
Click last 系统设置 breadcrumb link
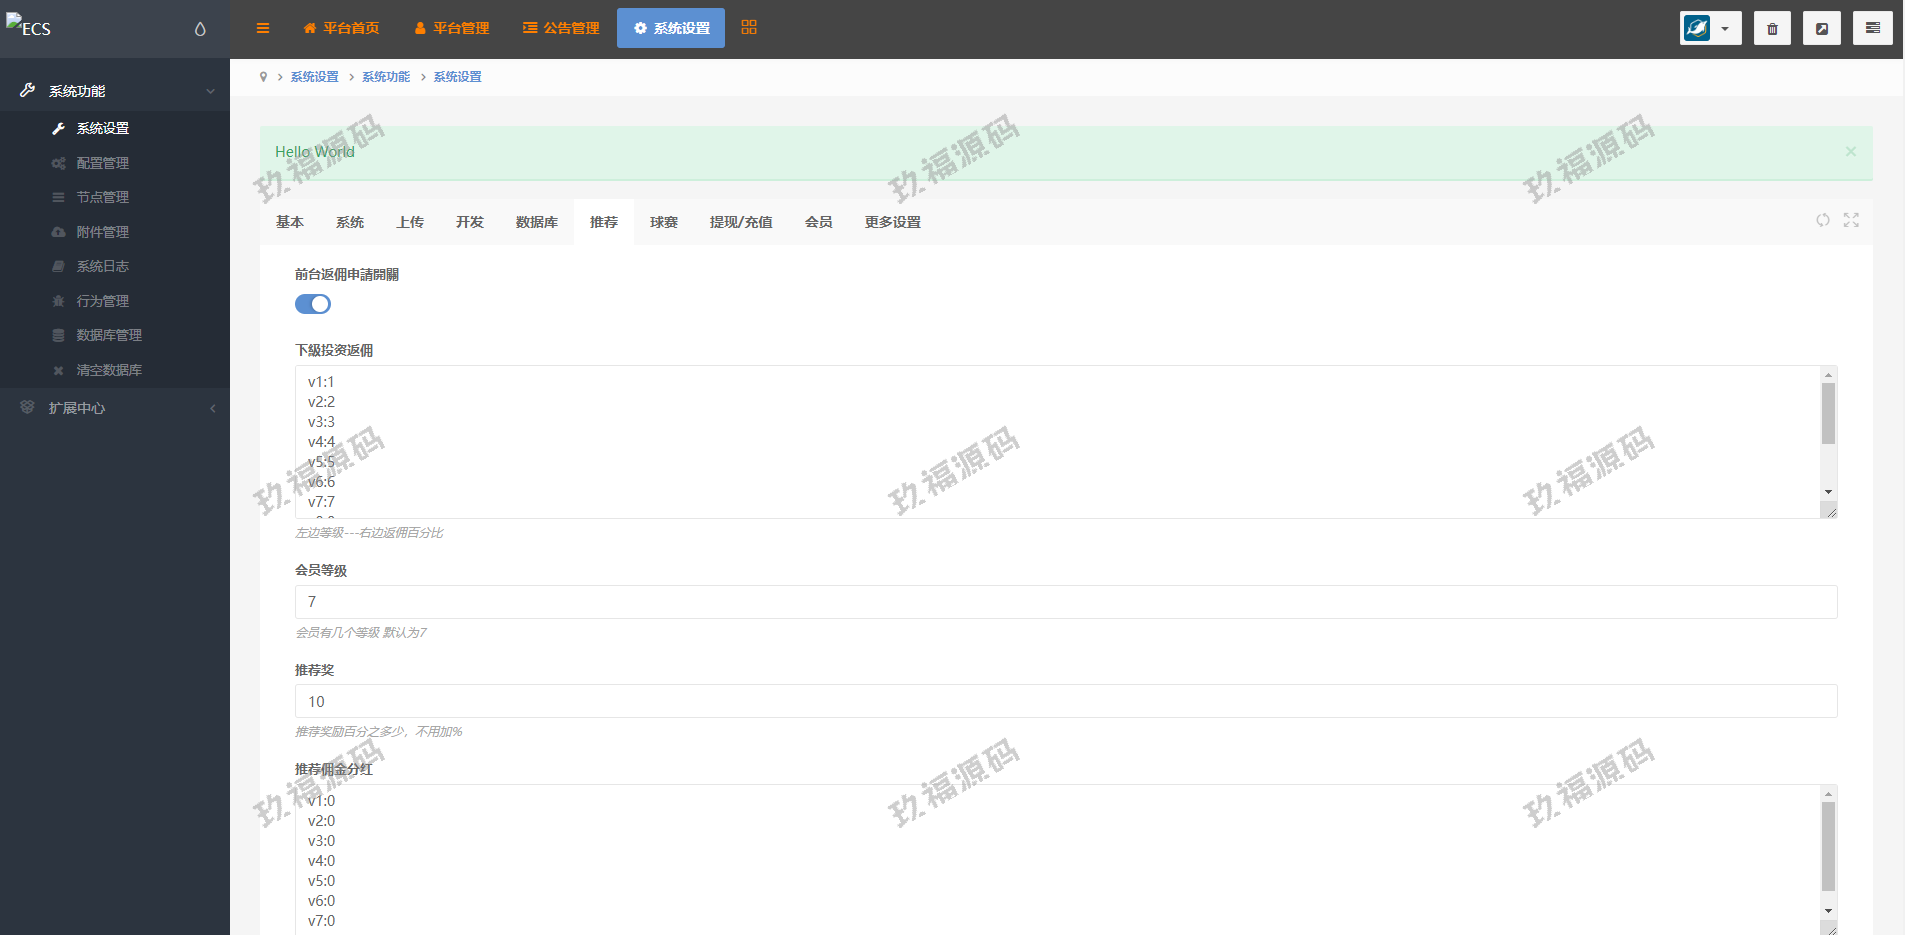[x=458, y=77]
